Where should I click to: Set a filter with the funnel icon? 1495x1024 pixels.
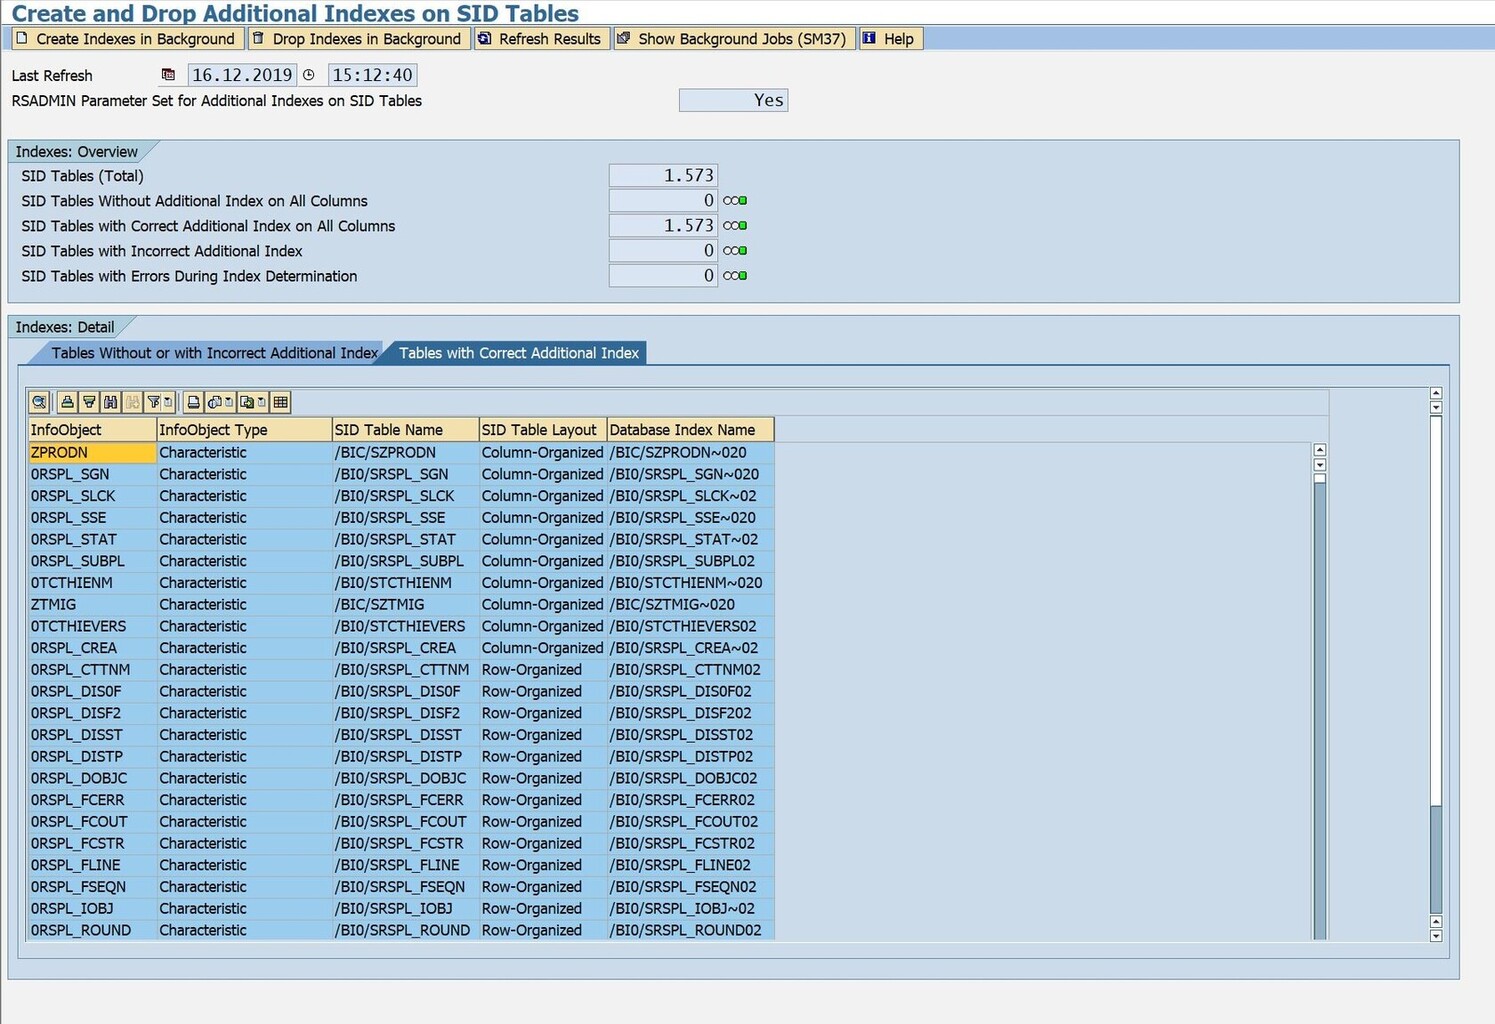tap(153, 402)
